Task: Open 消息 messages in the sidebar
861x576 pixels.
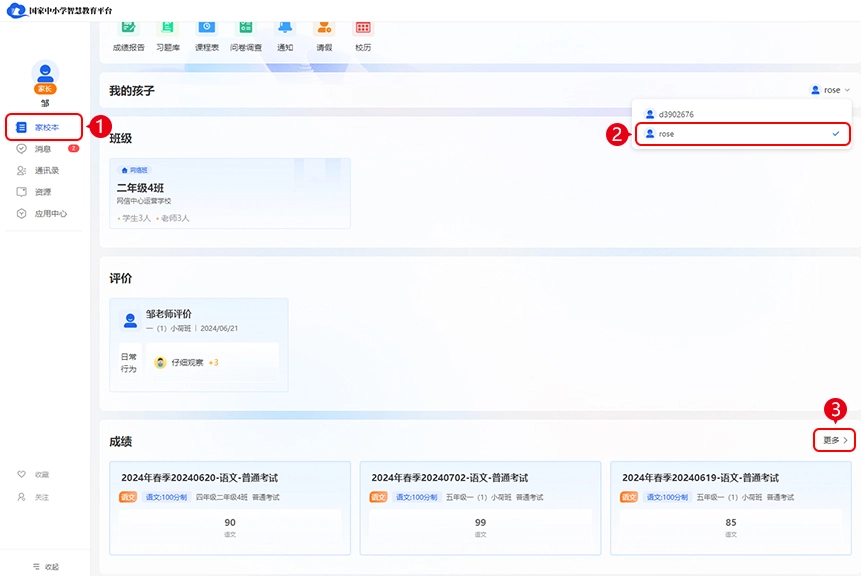Action: pos(42,149)
